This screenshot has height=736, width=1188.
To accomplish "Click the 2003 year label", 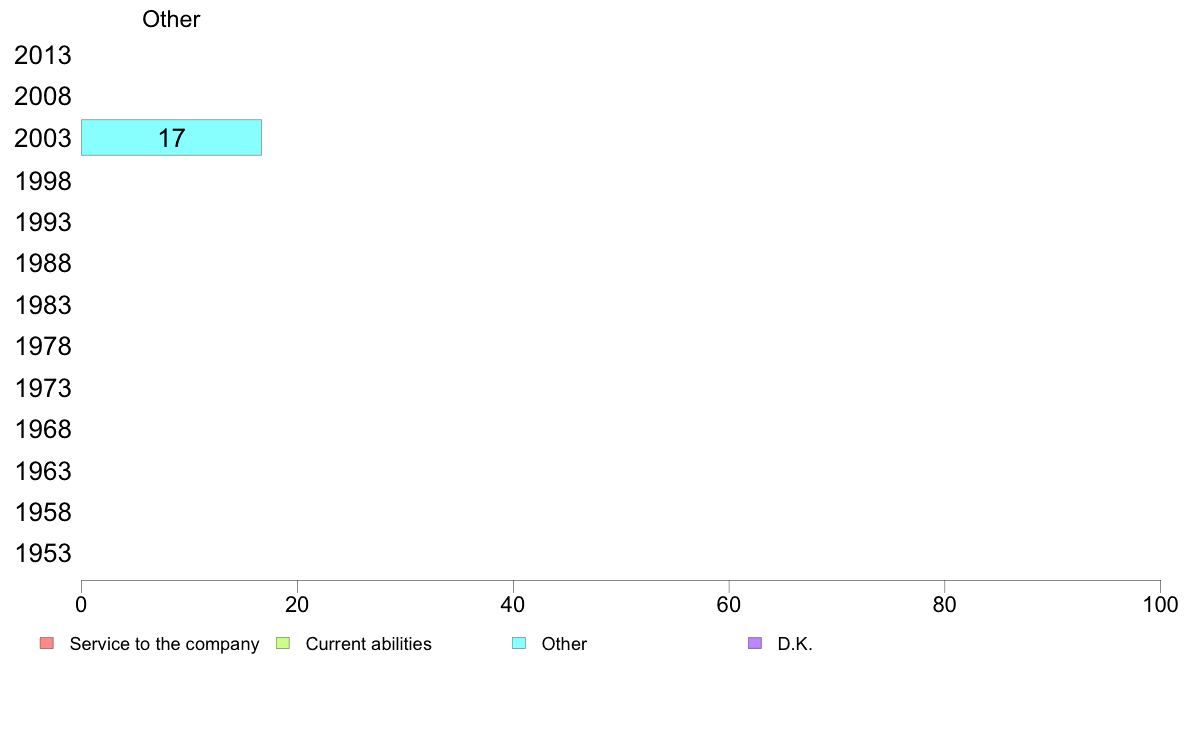I will tap(42, 139).
